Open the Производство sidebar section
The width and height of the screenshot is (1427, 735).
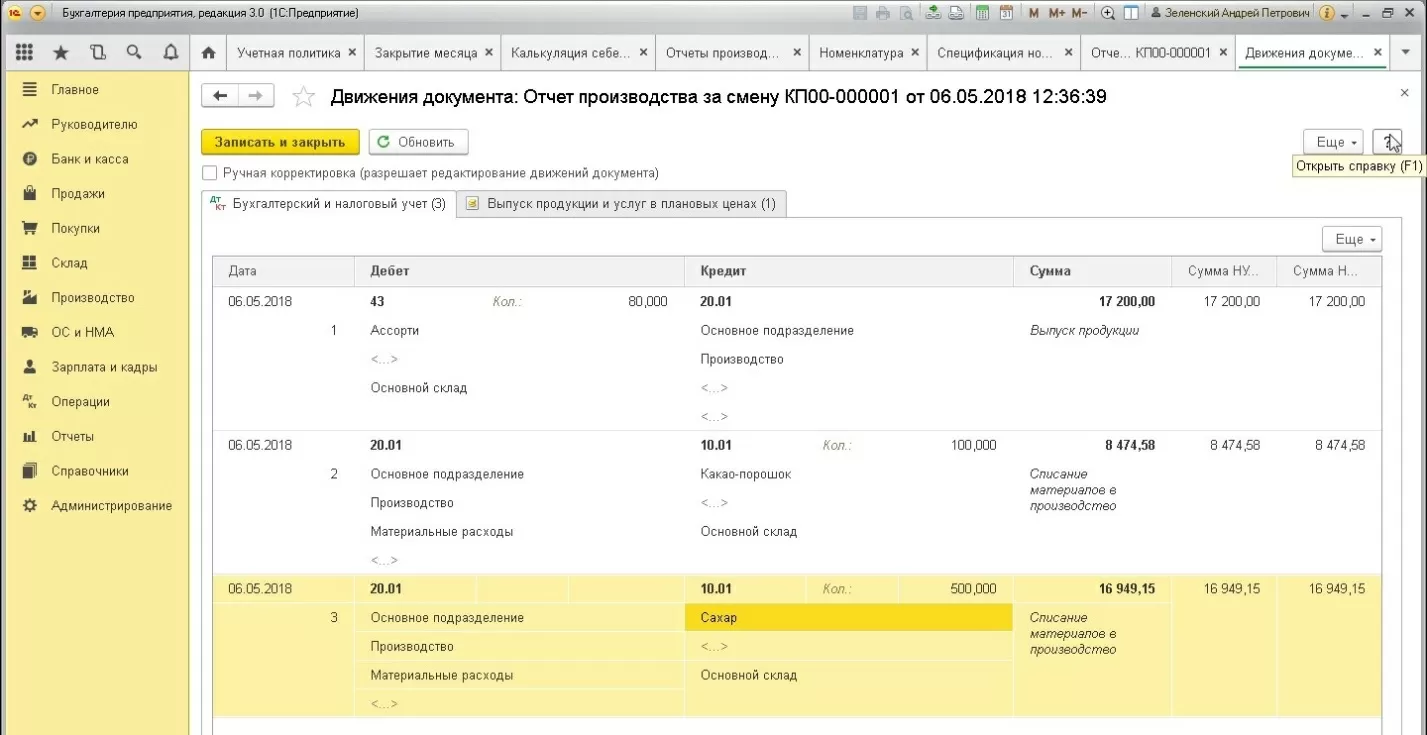(93, 298)
